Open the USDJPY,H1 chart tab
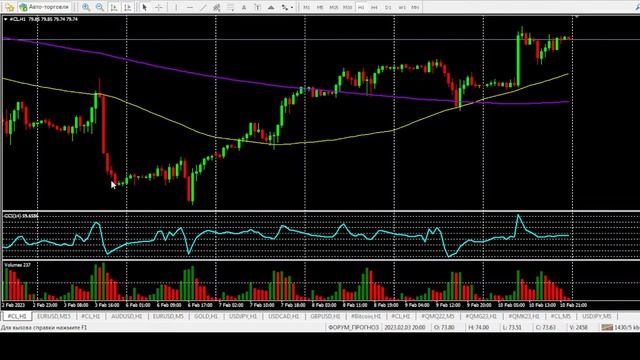This screenshot has height=360, width=640. pyautogui.click(x=243, y=316)
